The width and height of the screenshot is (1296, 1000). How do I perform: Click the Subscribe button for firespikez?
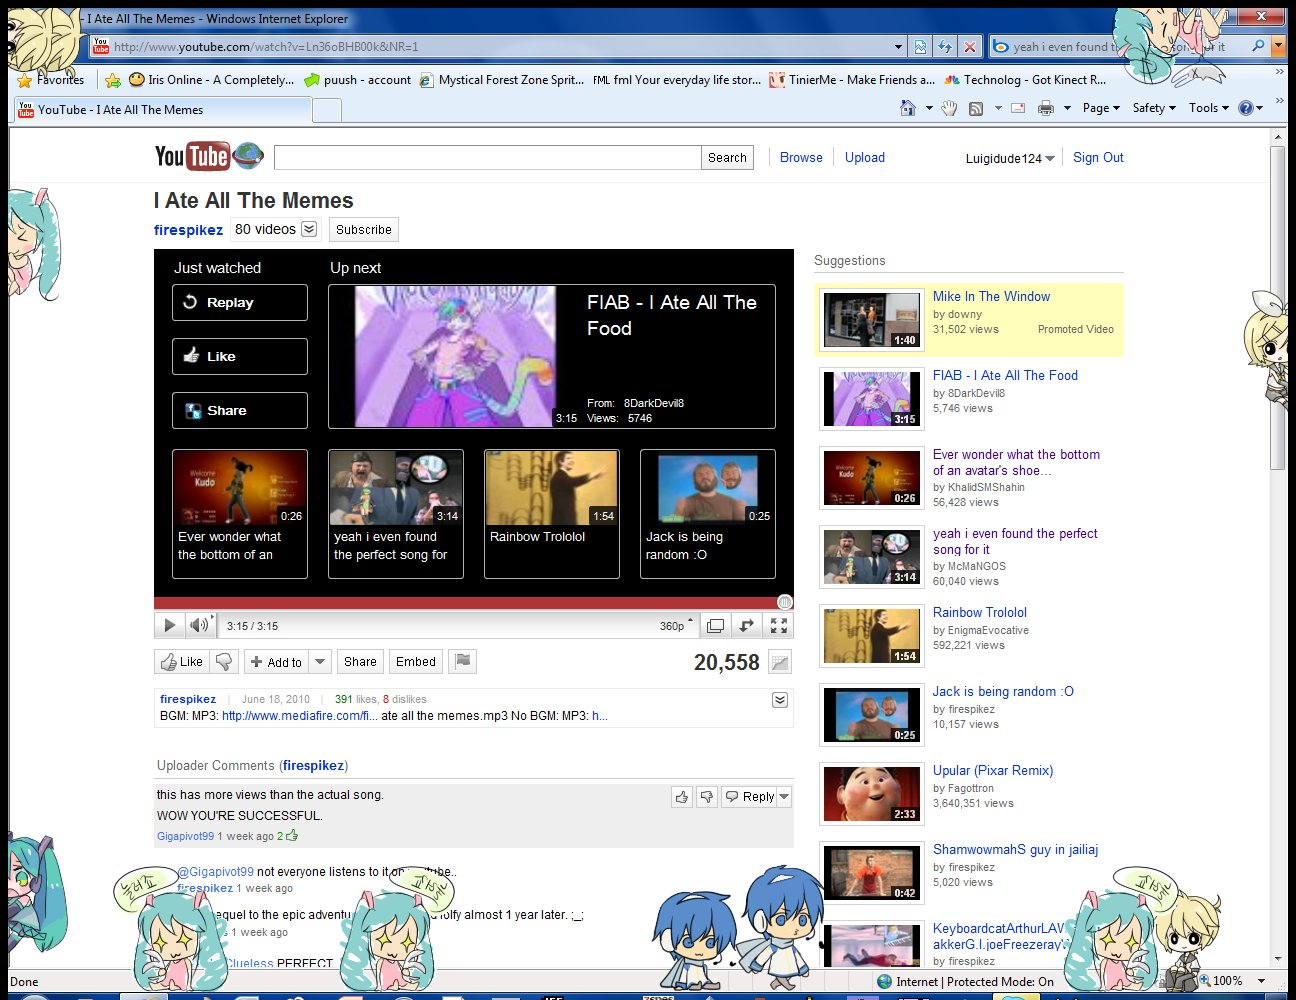click(x=364, y=230)
